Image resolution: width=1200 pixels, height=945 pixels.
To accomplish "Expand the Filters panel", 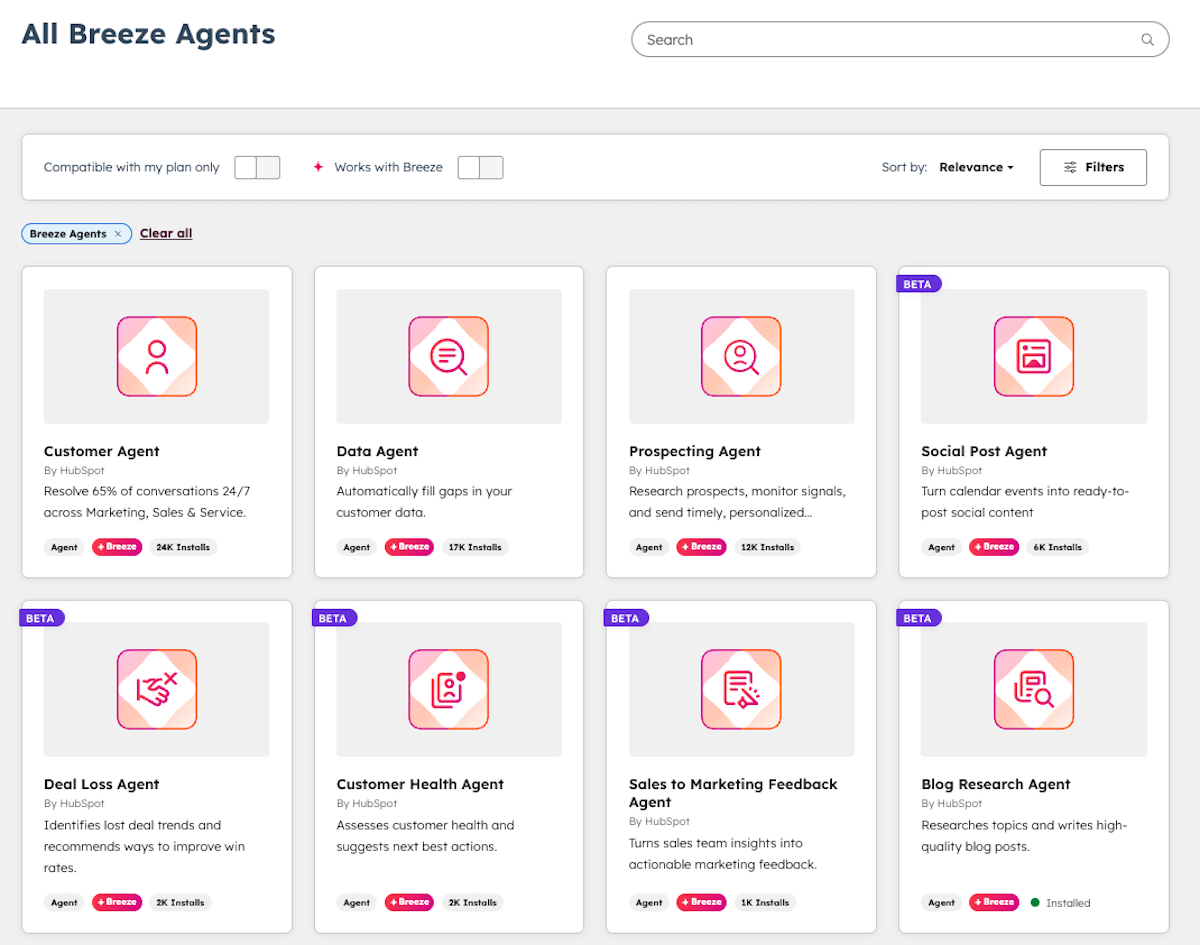I will (x=1093, y=167).
